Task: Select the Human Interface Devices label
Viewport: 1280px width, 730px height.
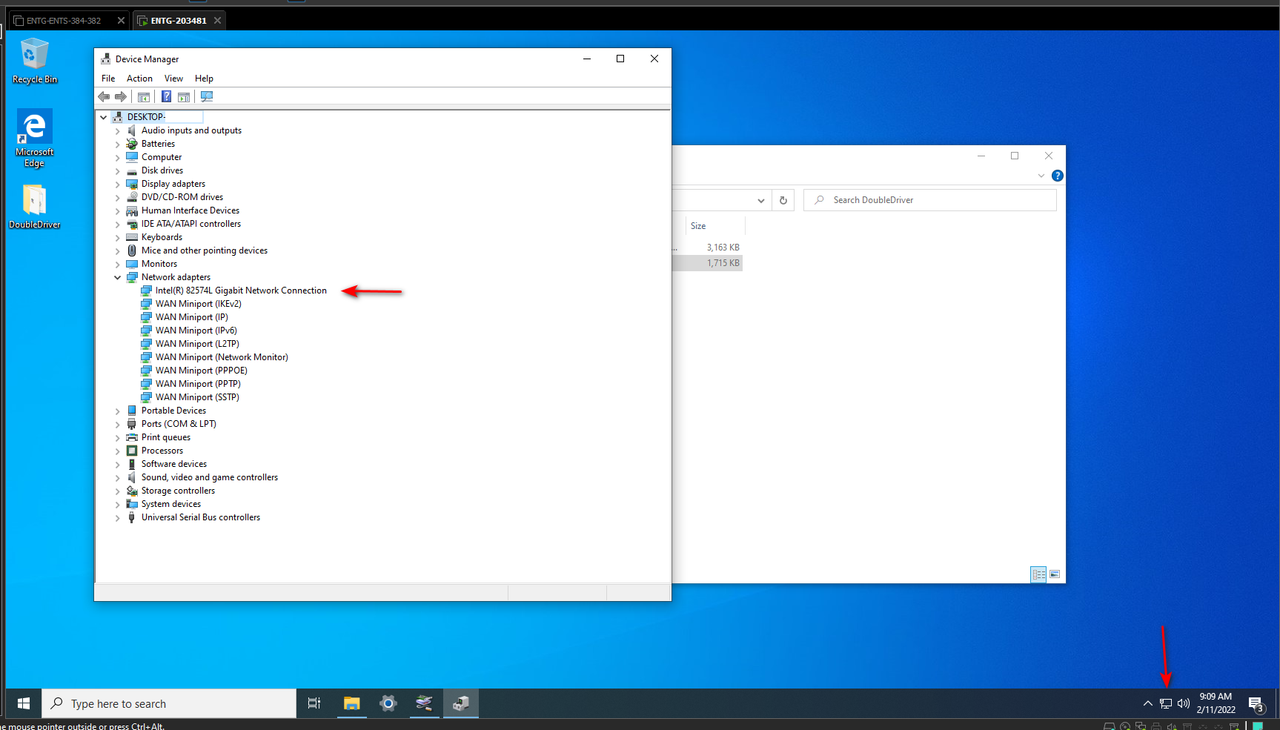Action: tap(190, 210)
